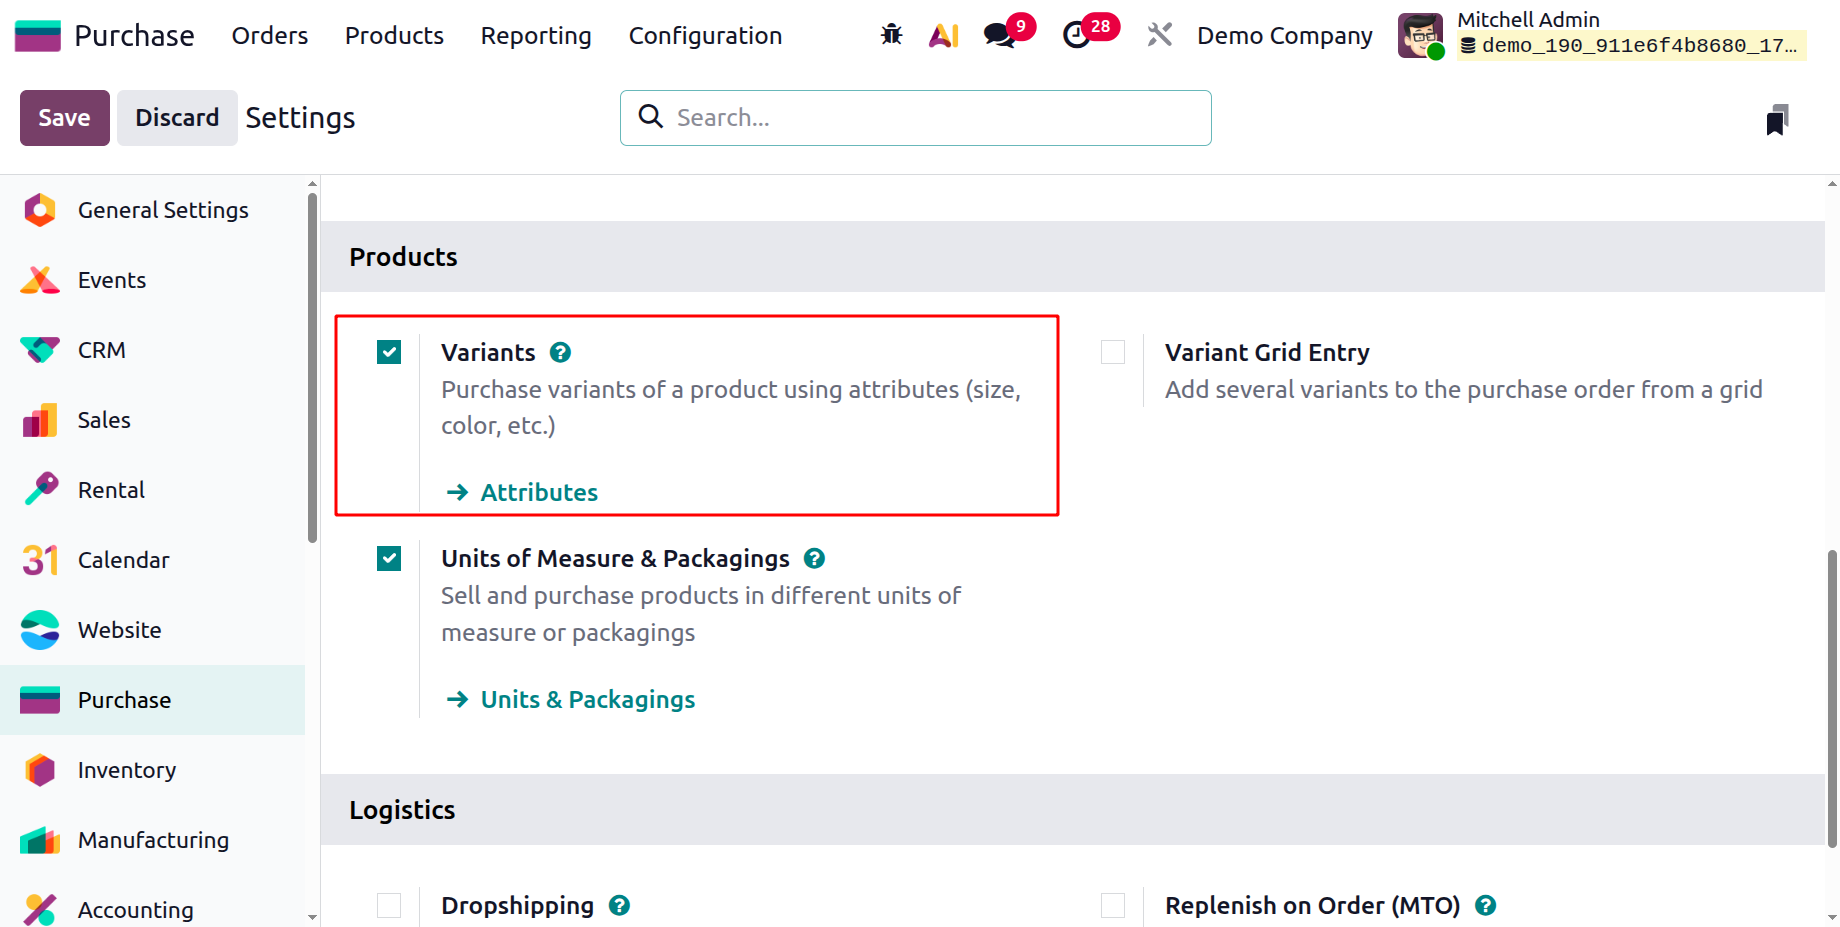Click the AI assistant icon

(942, 34)
